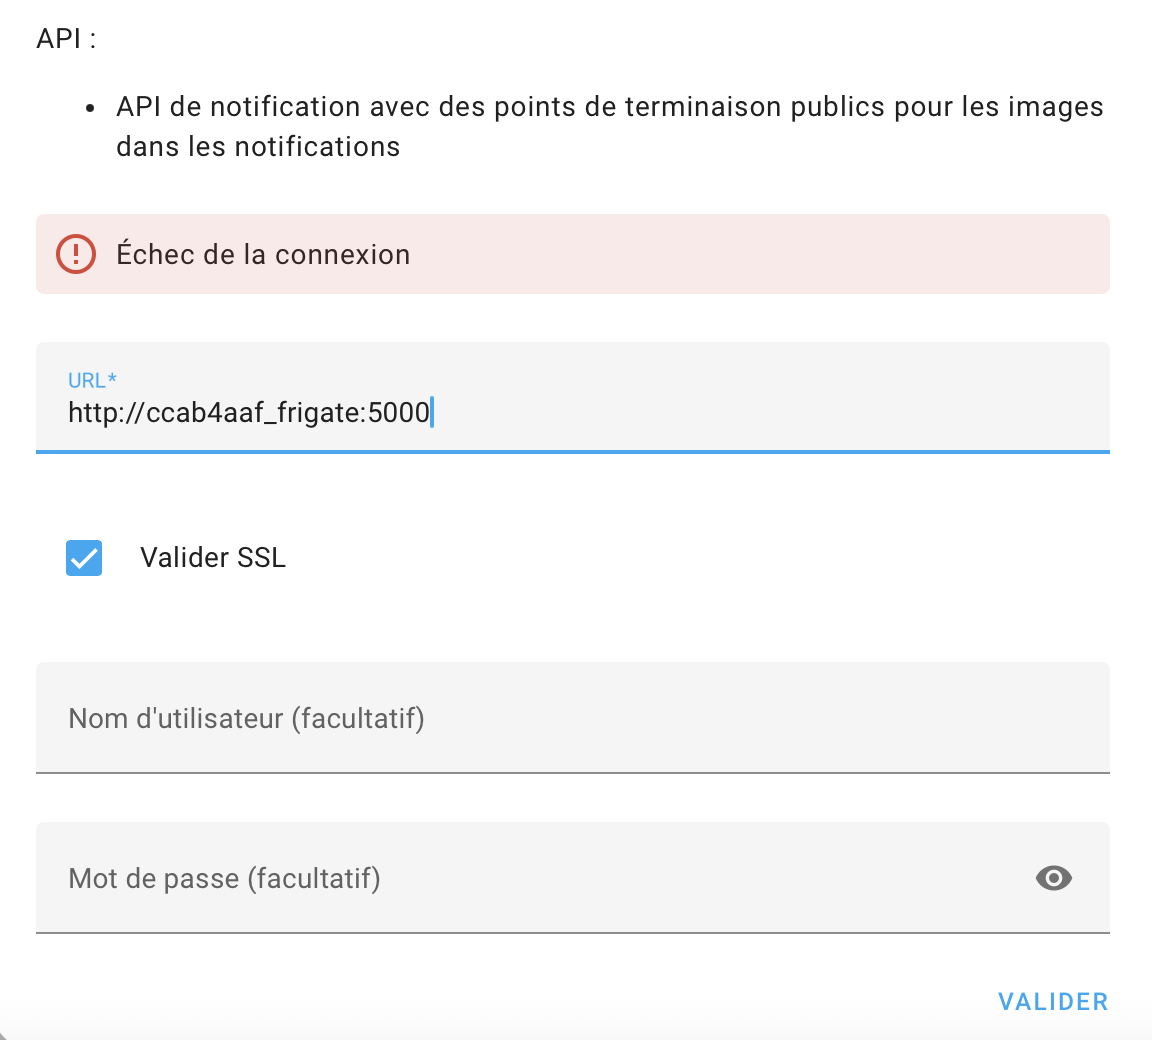Screen dimensions: 1152x1040
Task: Uncheck the Valider SSL checkbox
Action: click(x=84, y=558)
